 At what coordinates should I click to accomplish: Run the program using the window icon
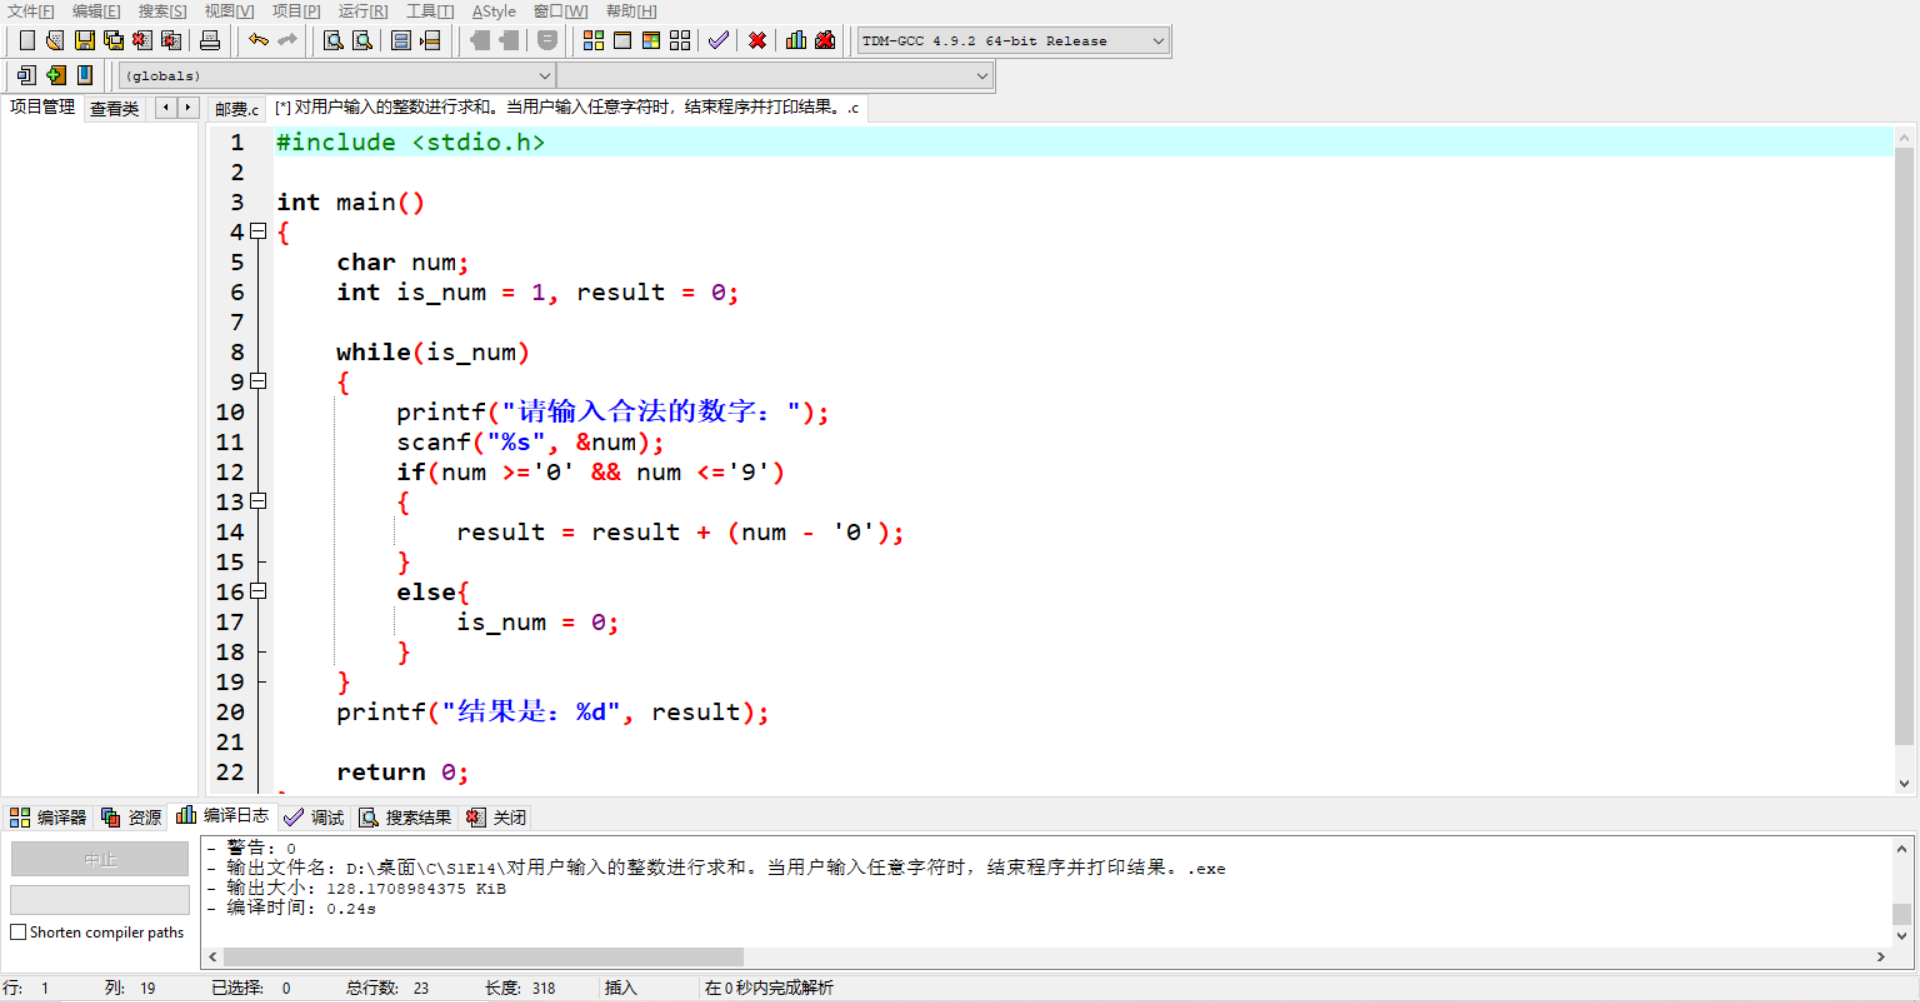pos(622,40)
